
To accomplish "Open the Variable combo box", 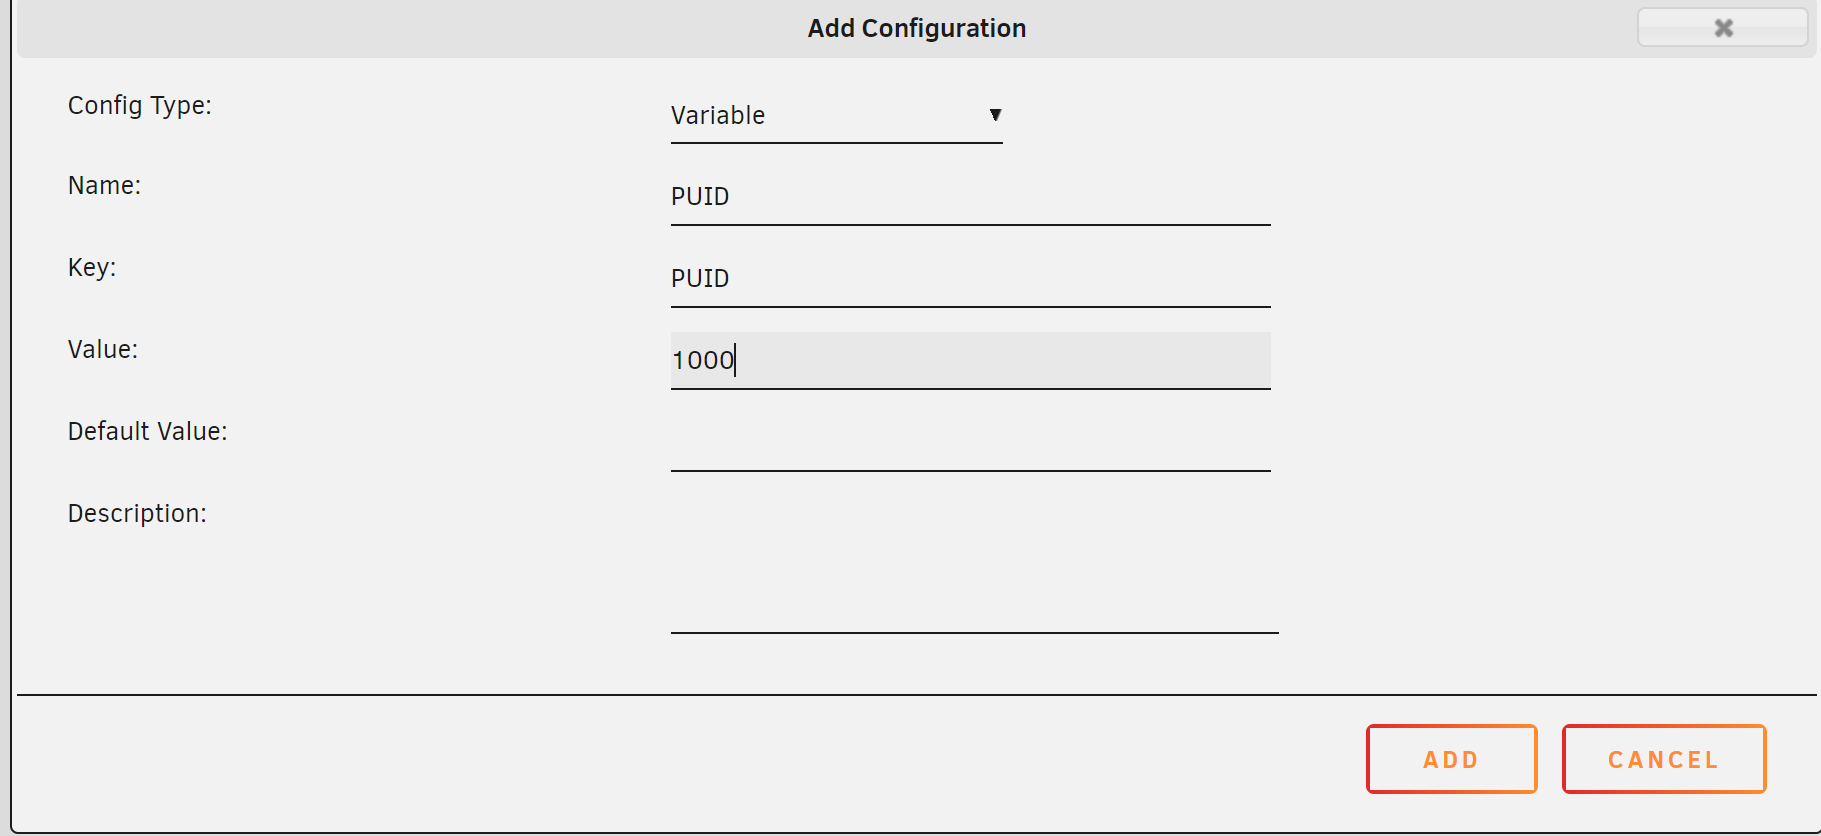I will coord(836,116).
